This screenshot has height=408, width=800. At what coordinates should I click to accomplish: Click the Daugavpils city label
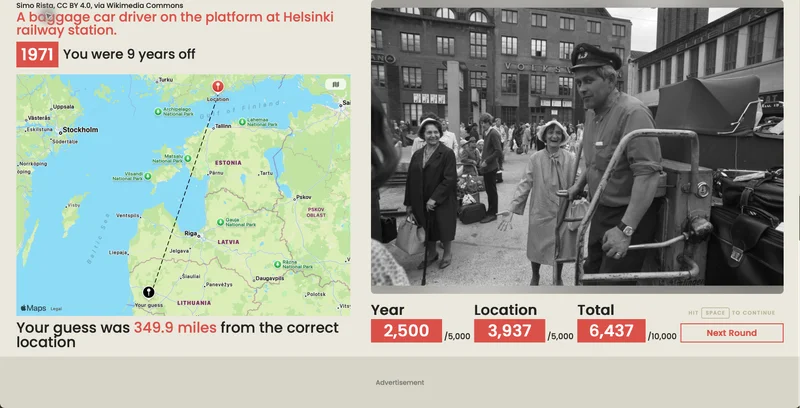[x=269, y=278]
